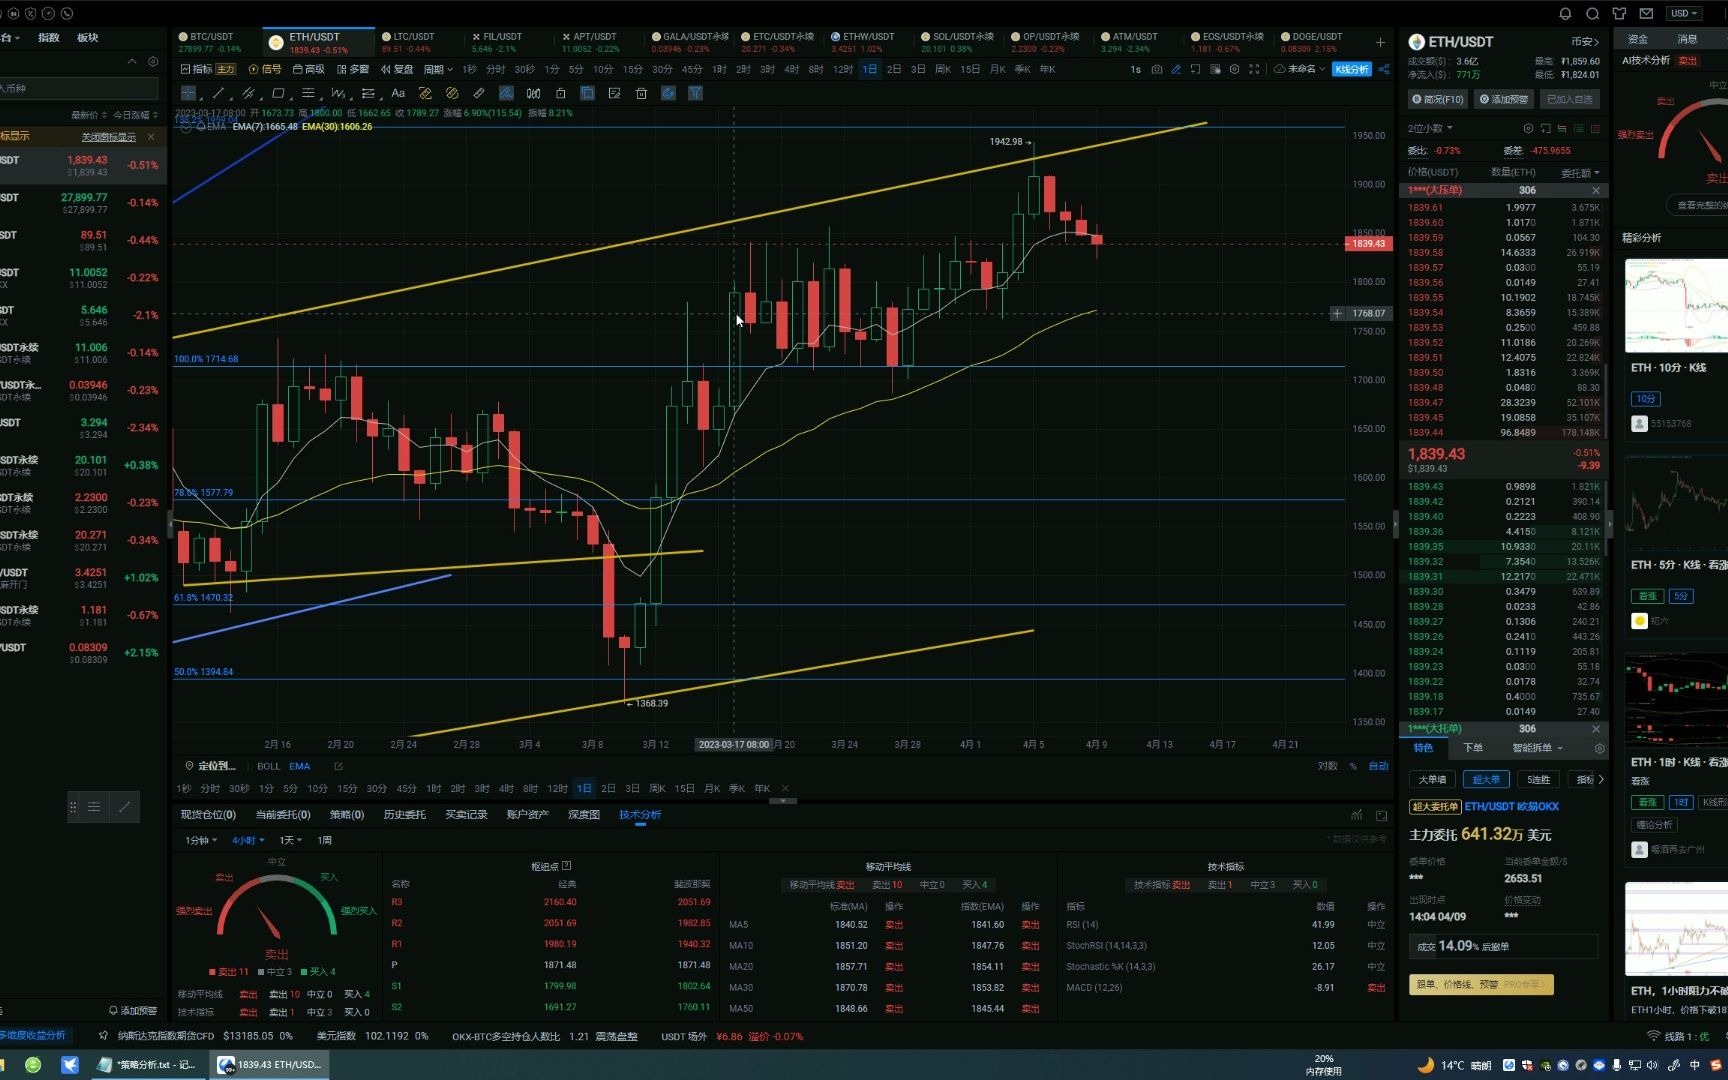Open ETH 10分 K线 analysis thumbnail
Image resolution: width=1728 pixels, height=1080 pixels.
click(1676, 306)
